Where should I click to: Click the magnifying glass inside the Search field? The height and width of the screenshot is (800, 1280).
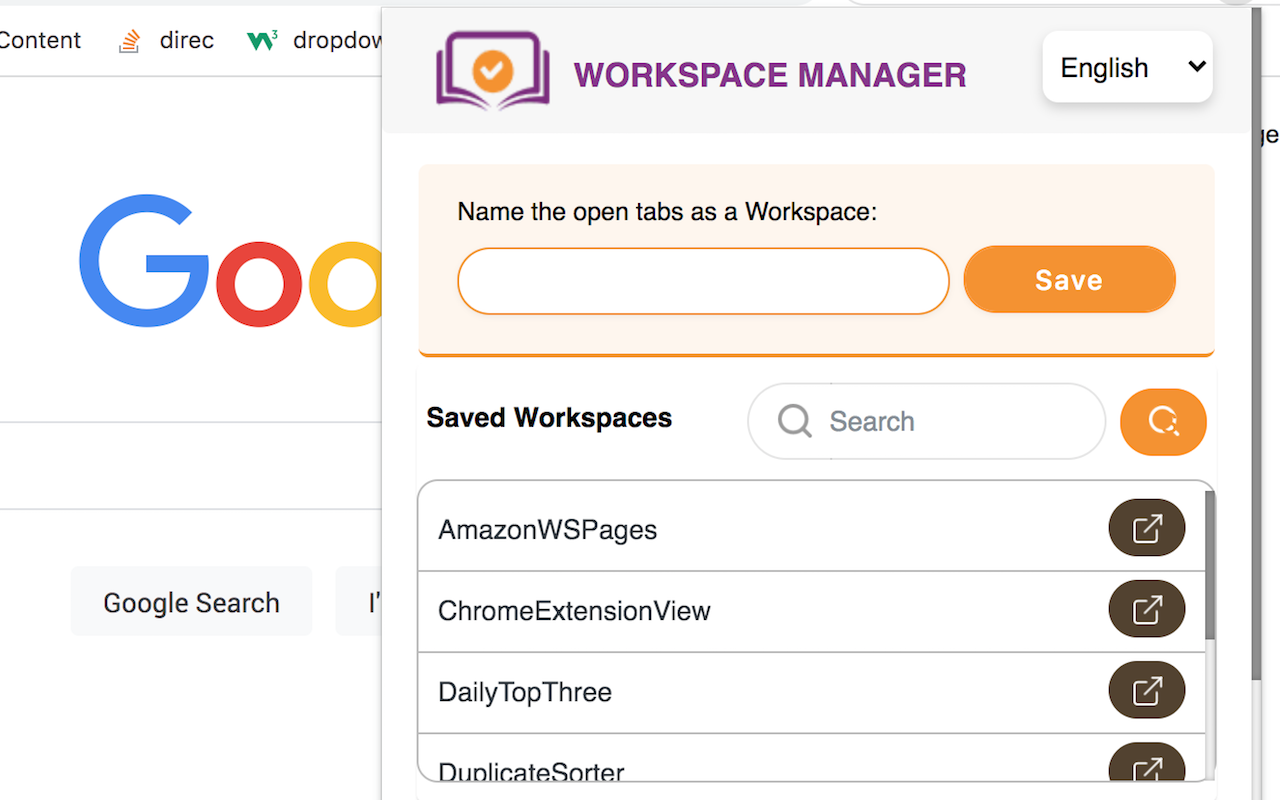[793, 421]
